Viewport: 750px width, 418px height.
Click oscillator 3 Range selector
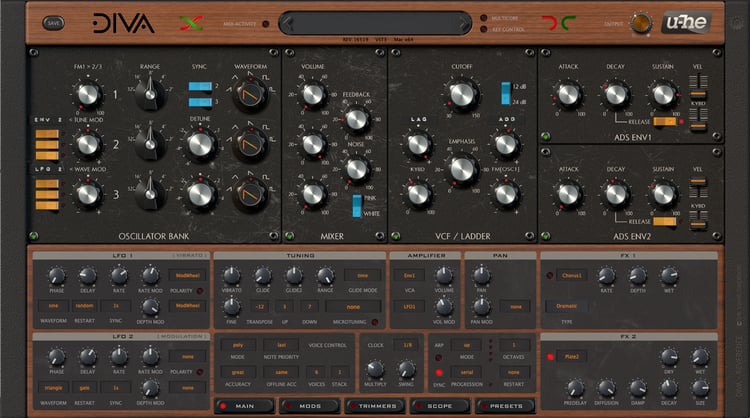(150, 194)
